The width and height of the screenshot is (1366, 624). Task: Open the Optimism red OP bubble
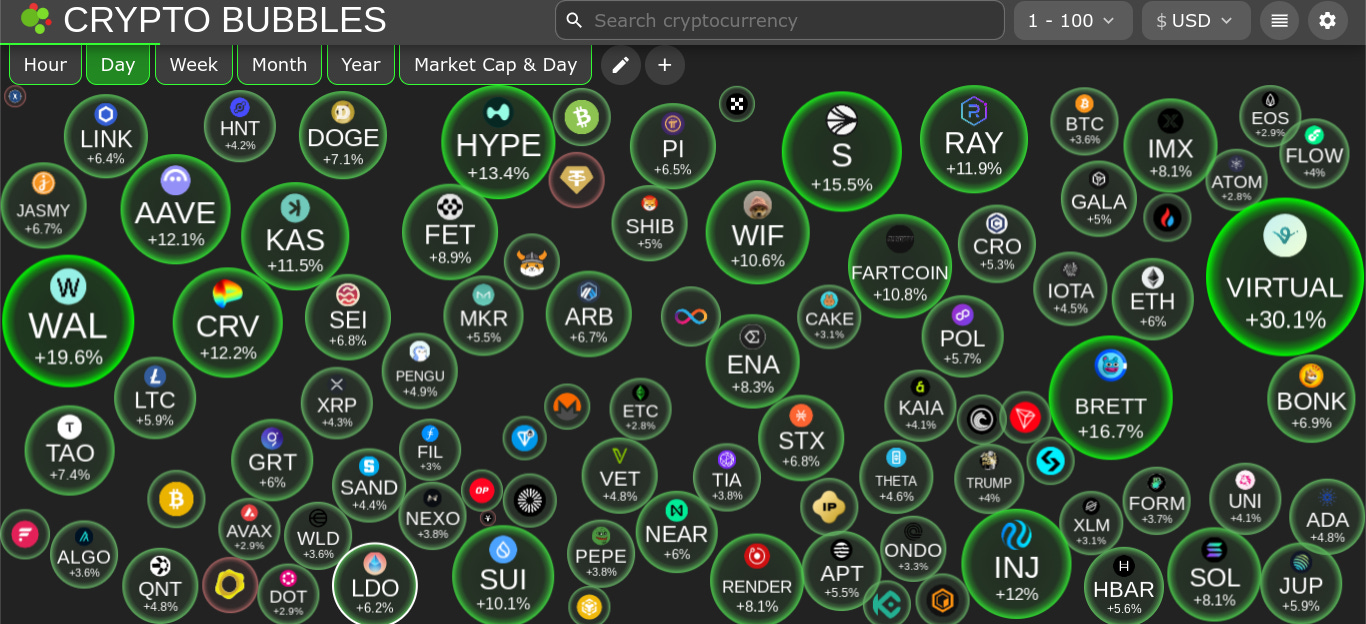coord(482,490)
